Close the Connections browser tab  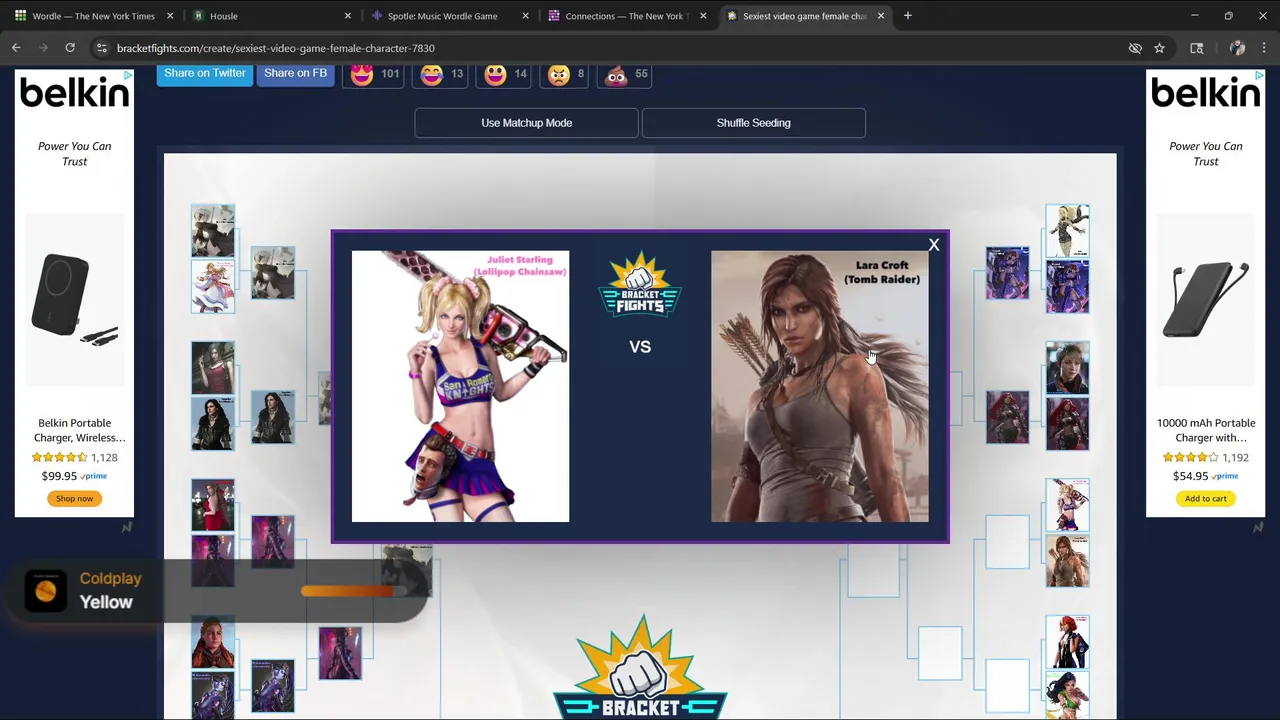pos(703,16)
